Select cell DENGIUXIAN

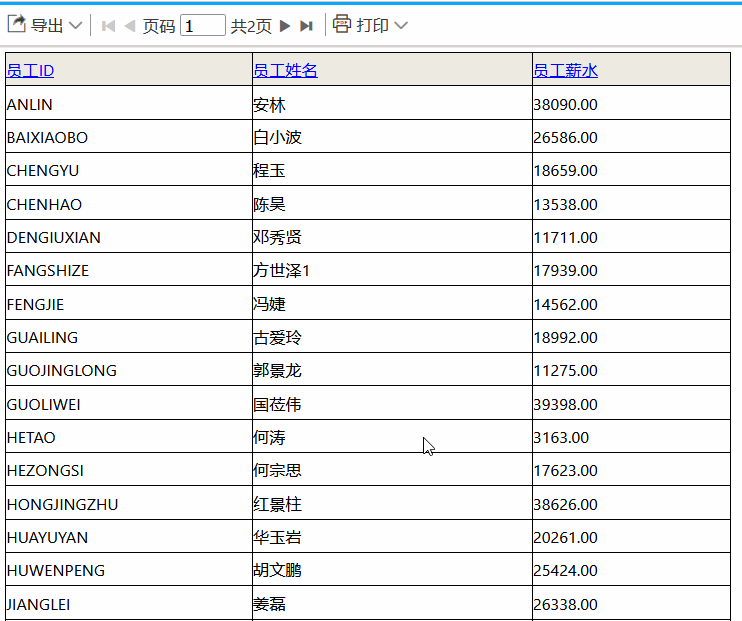pyautogui.click(x=129, y=236)
